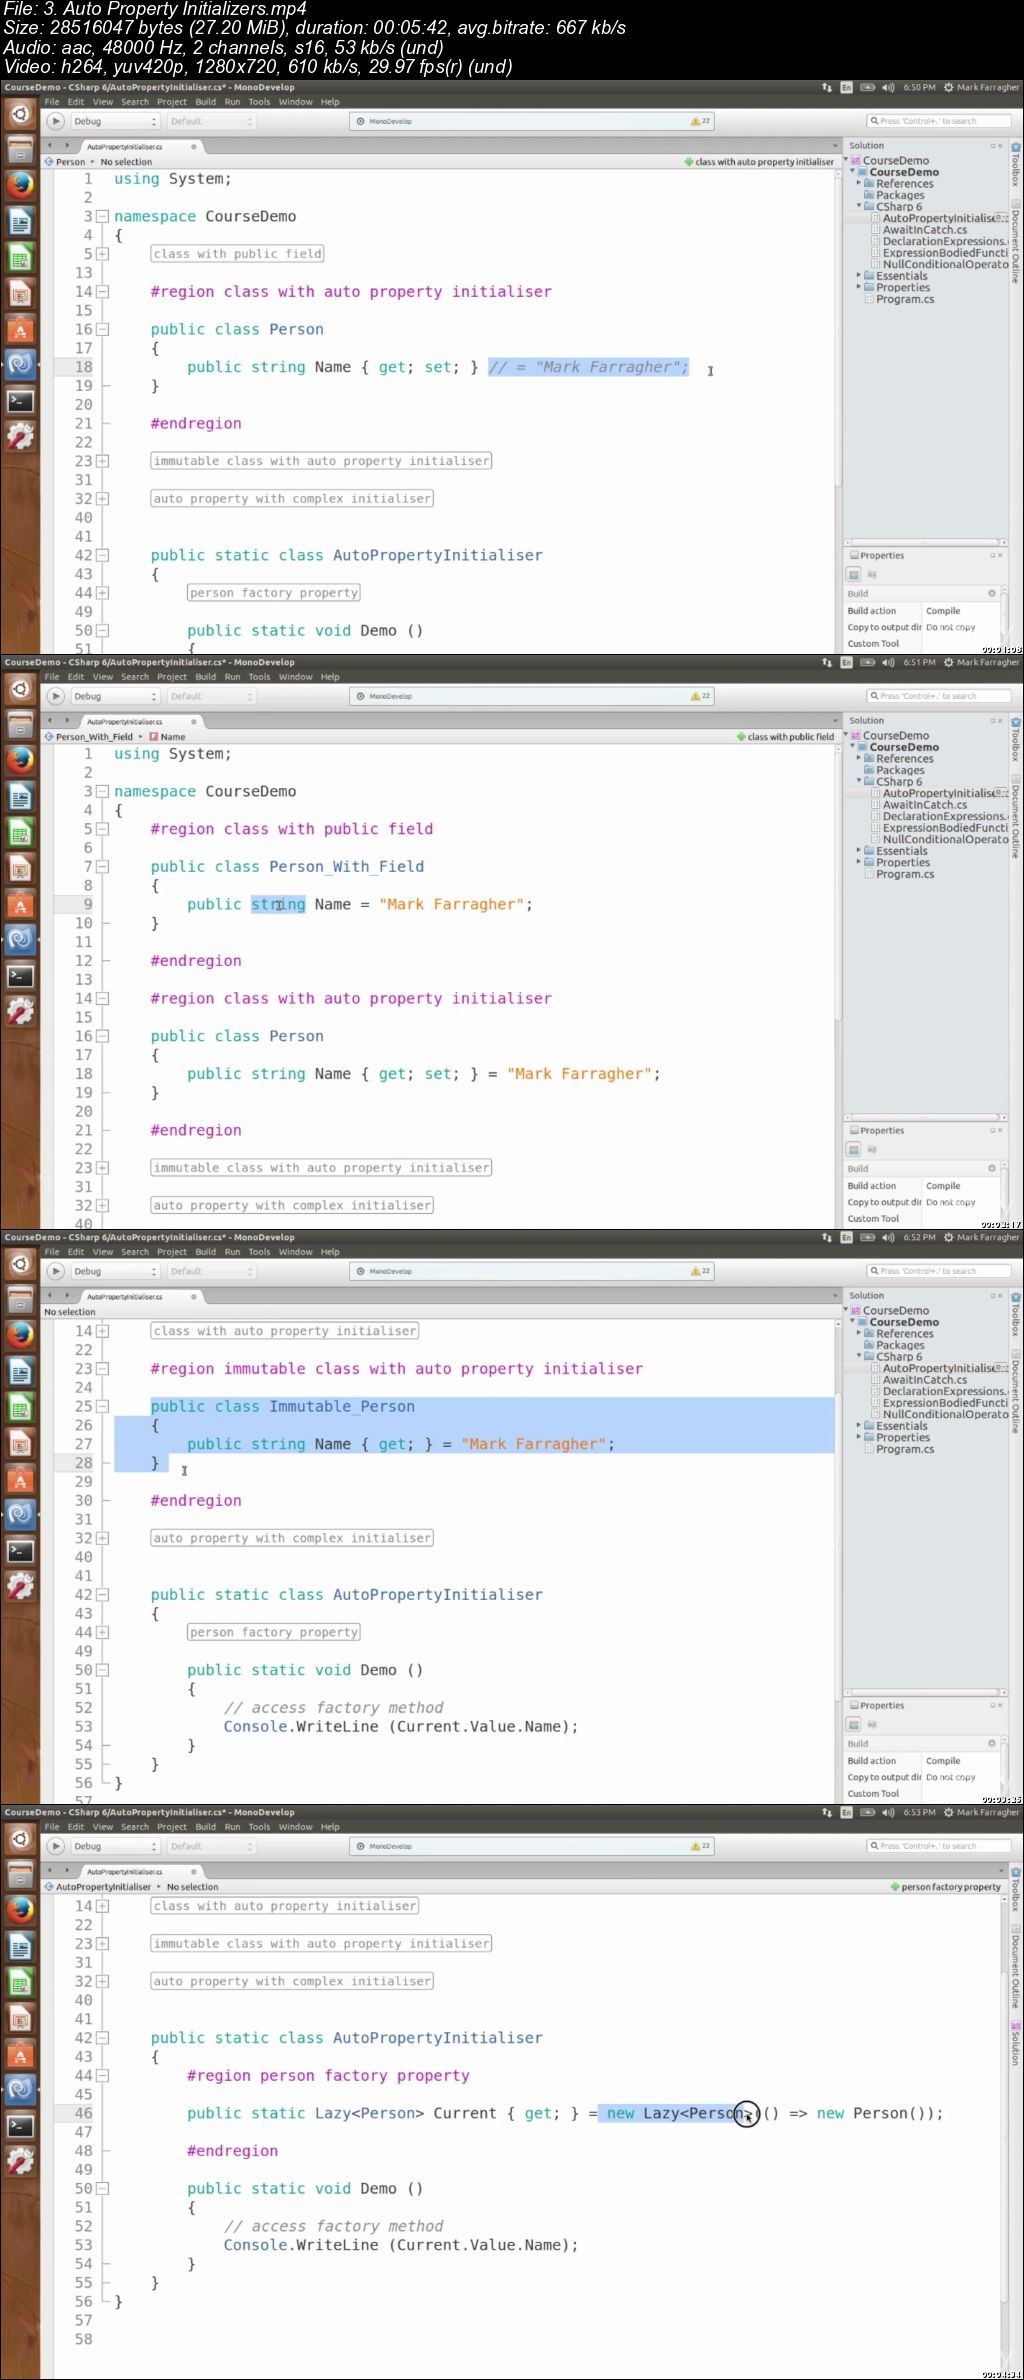
Task: Open the 'Do not copy' dropdown in the 6:51 PM frame
Action: click(960, 1202)
